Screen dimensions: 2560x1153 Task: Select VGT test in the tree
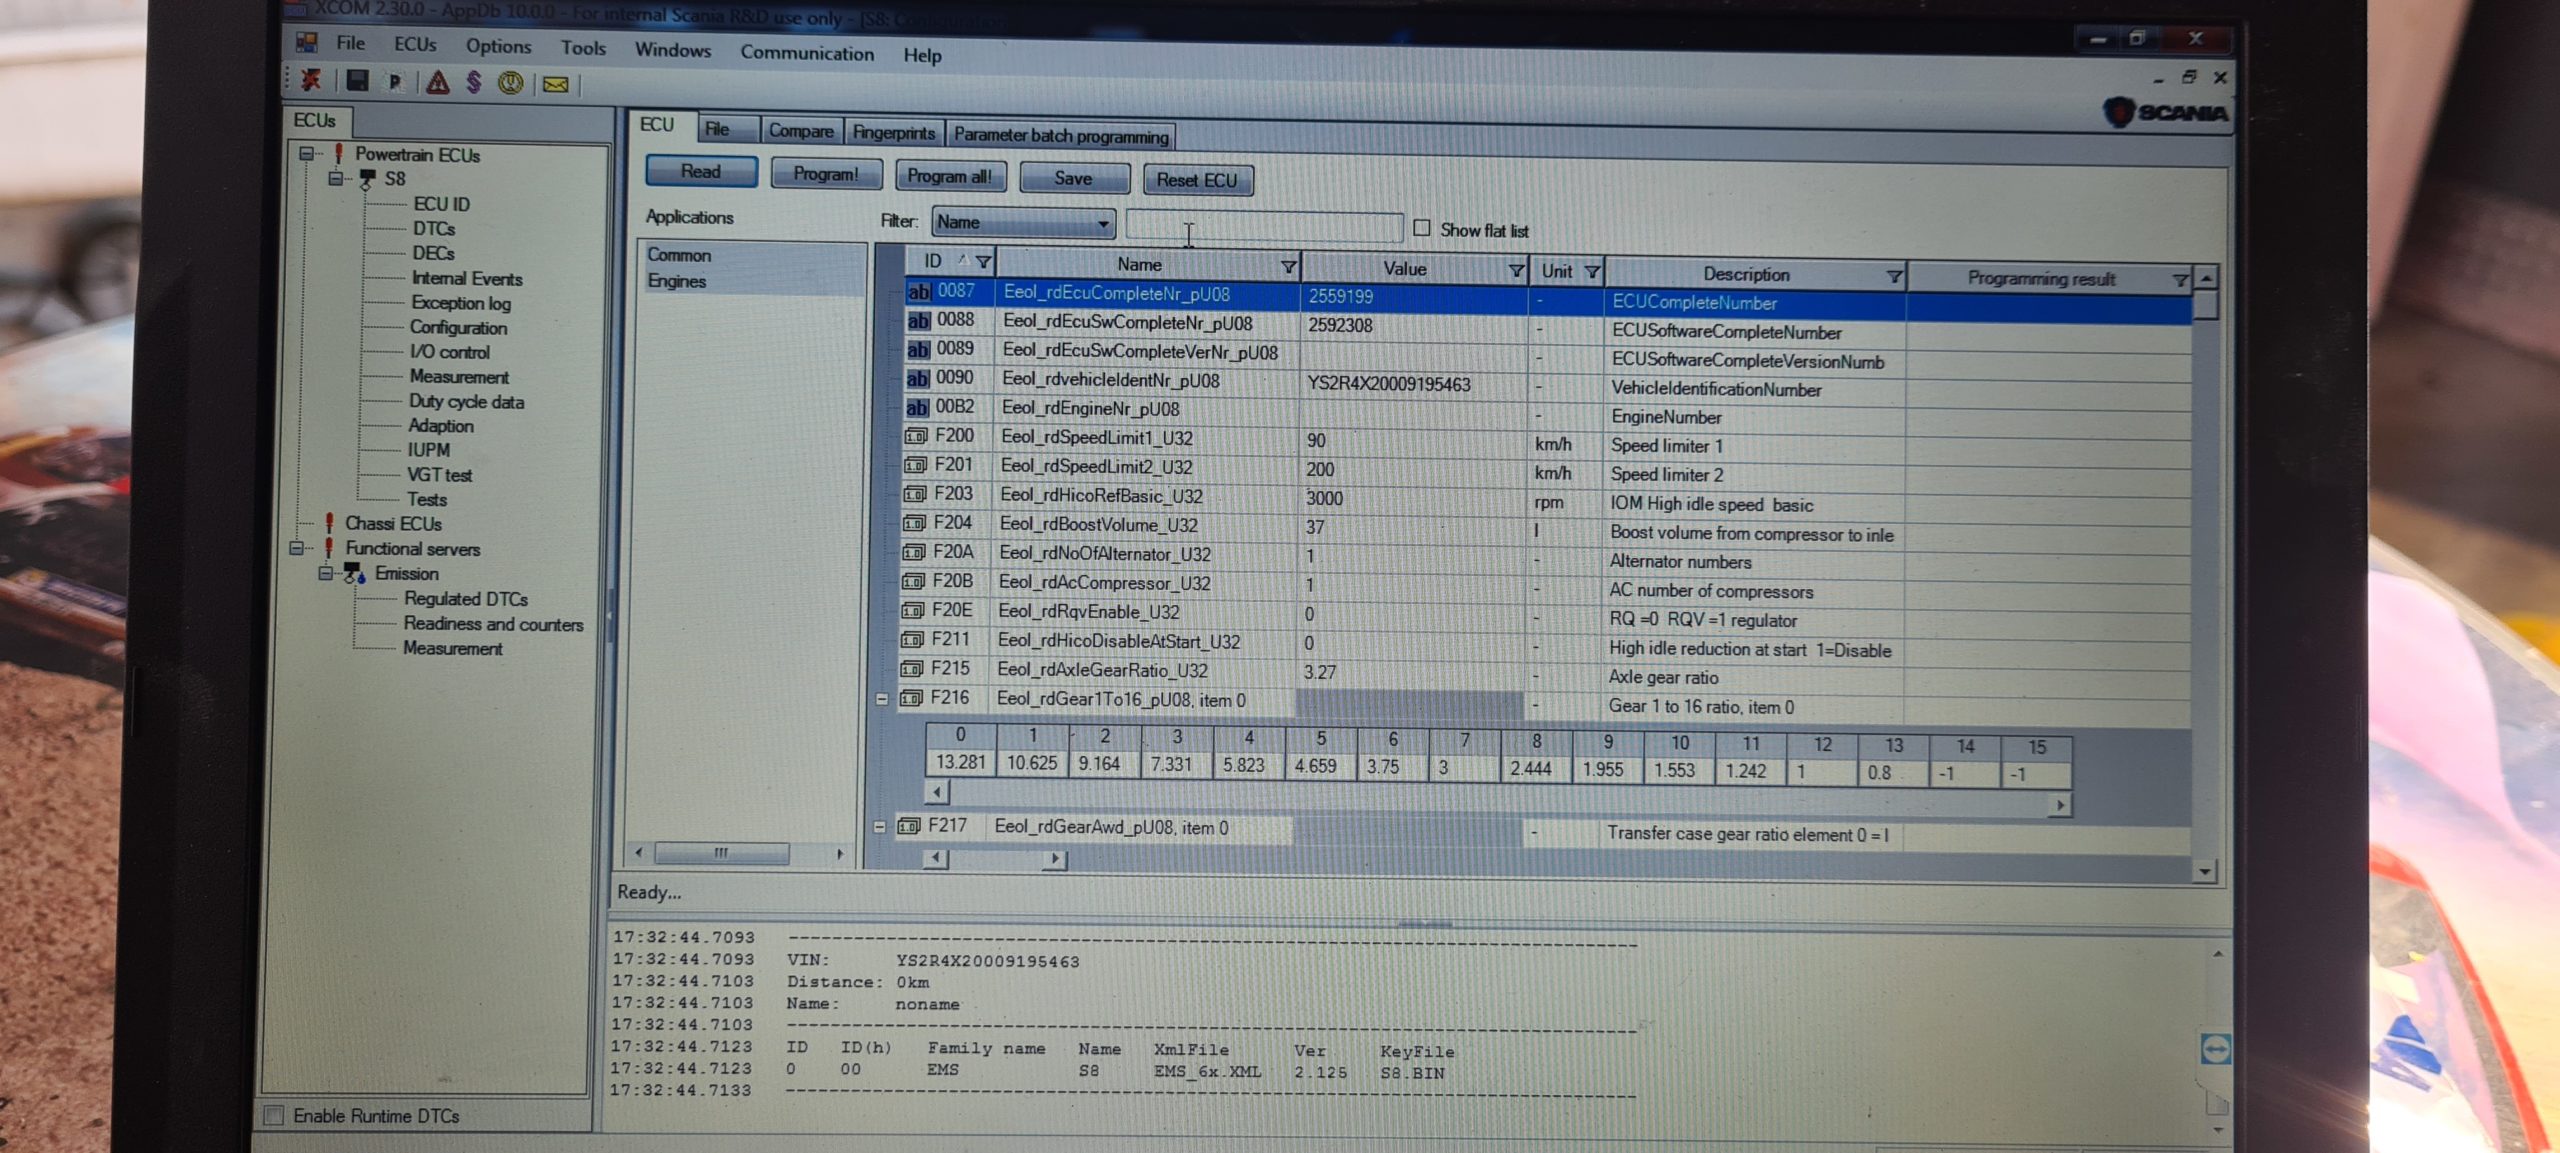pos(439,474)
